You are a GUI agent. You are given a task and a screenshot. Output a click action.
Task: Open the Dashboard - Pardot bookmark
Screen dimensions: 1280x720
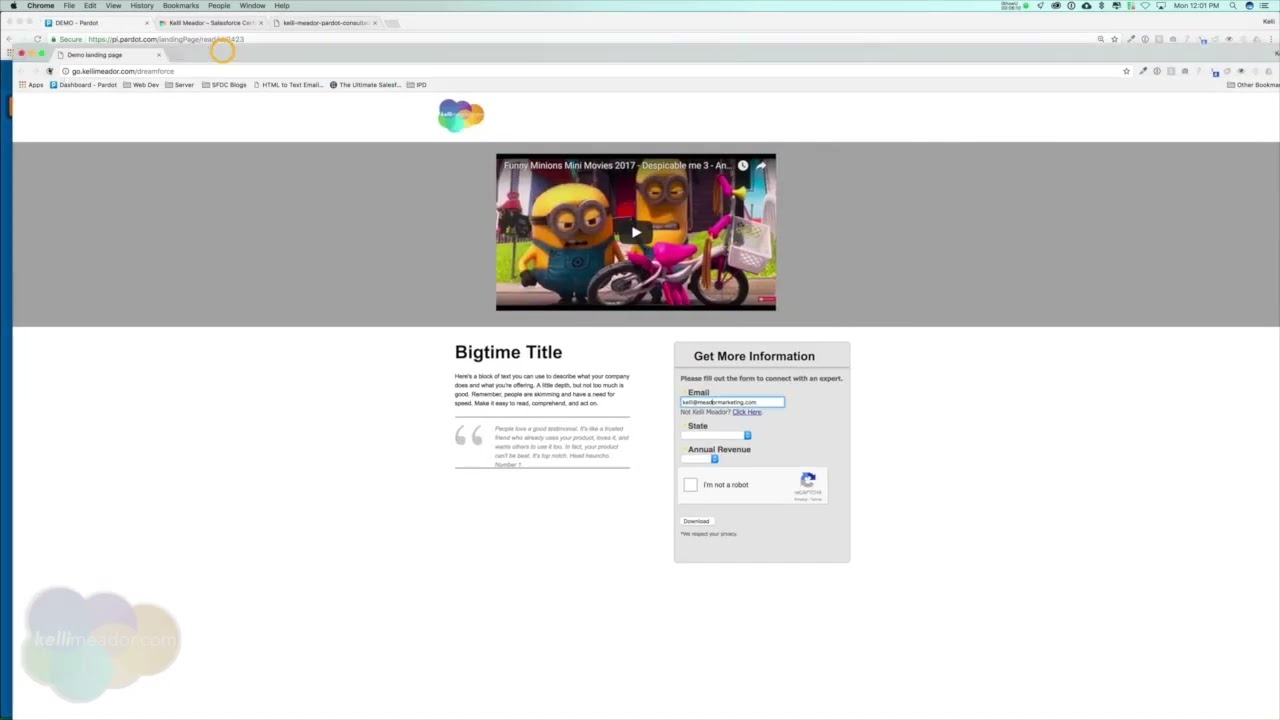84,85
